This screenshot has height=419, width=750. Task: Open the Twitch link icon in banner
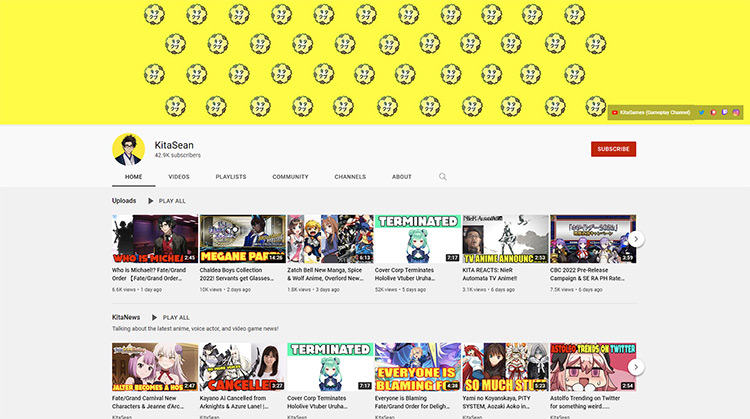(725, 112)
